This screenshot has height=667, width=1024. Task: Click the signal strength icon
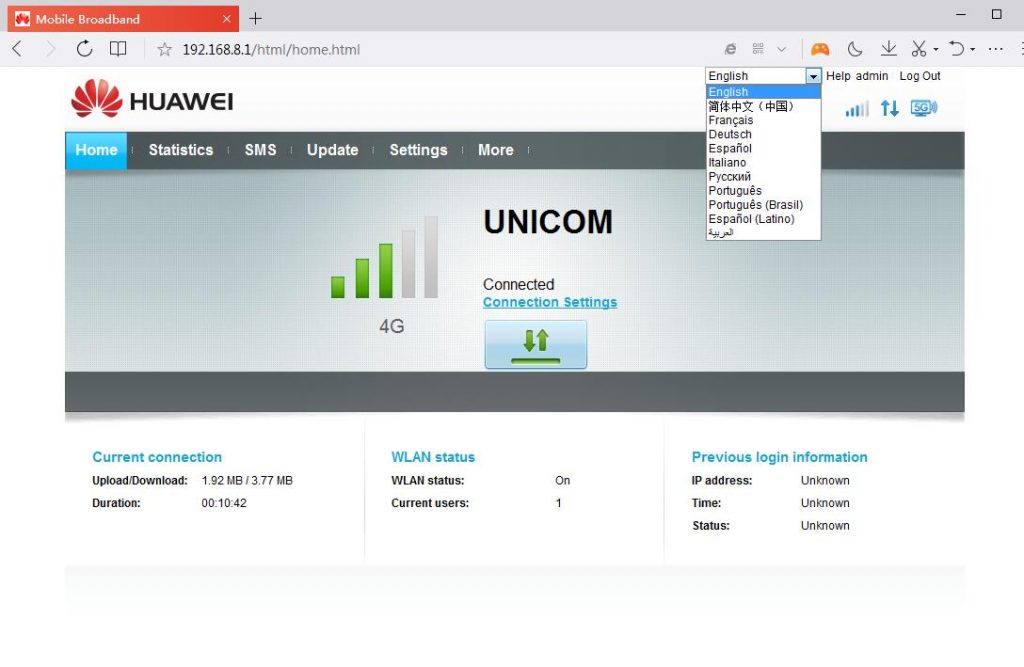tap(855, 108)
